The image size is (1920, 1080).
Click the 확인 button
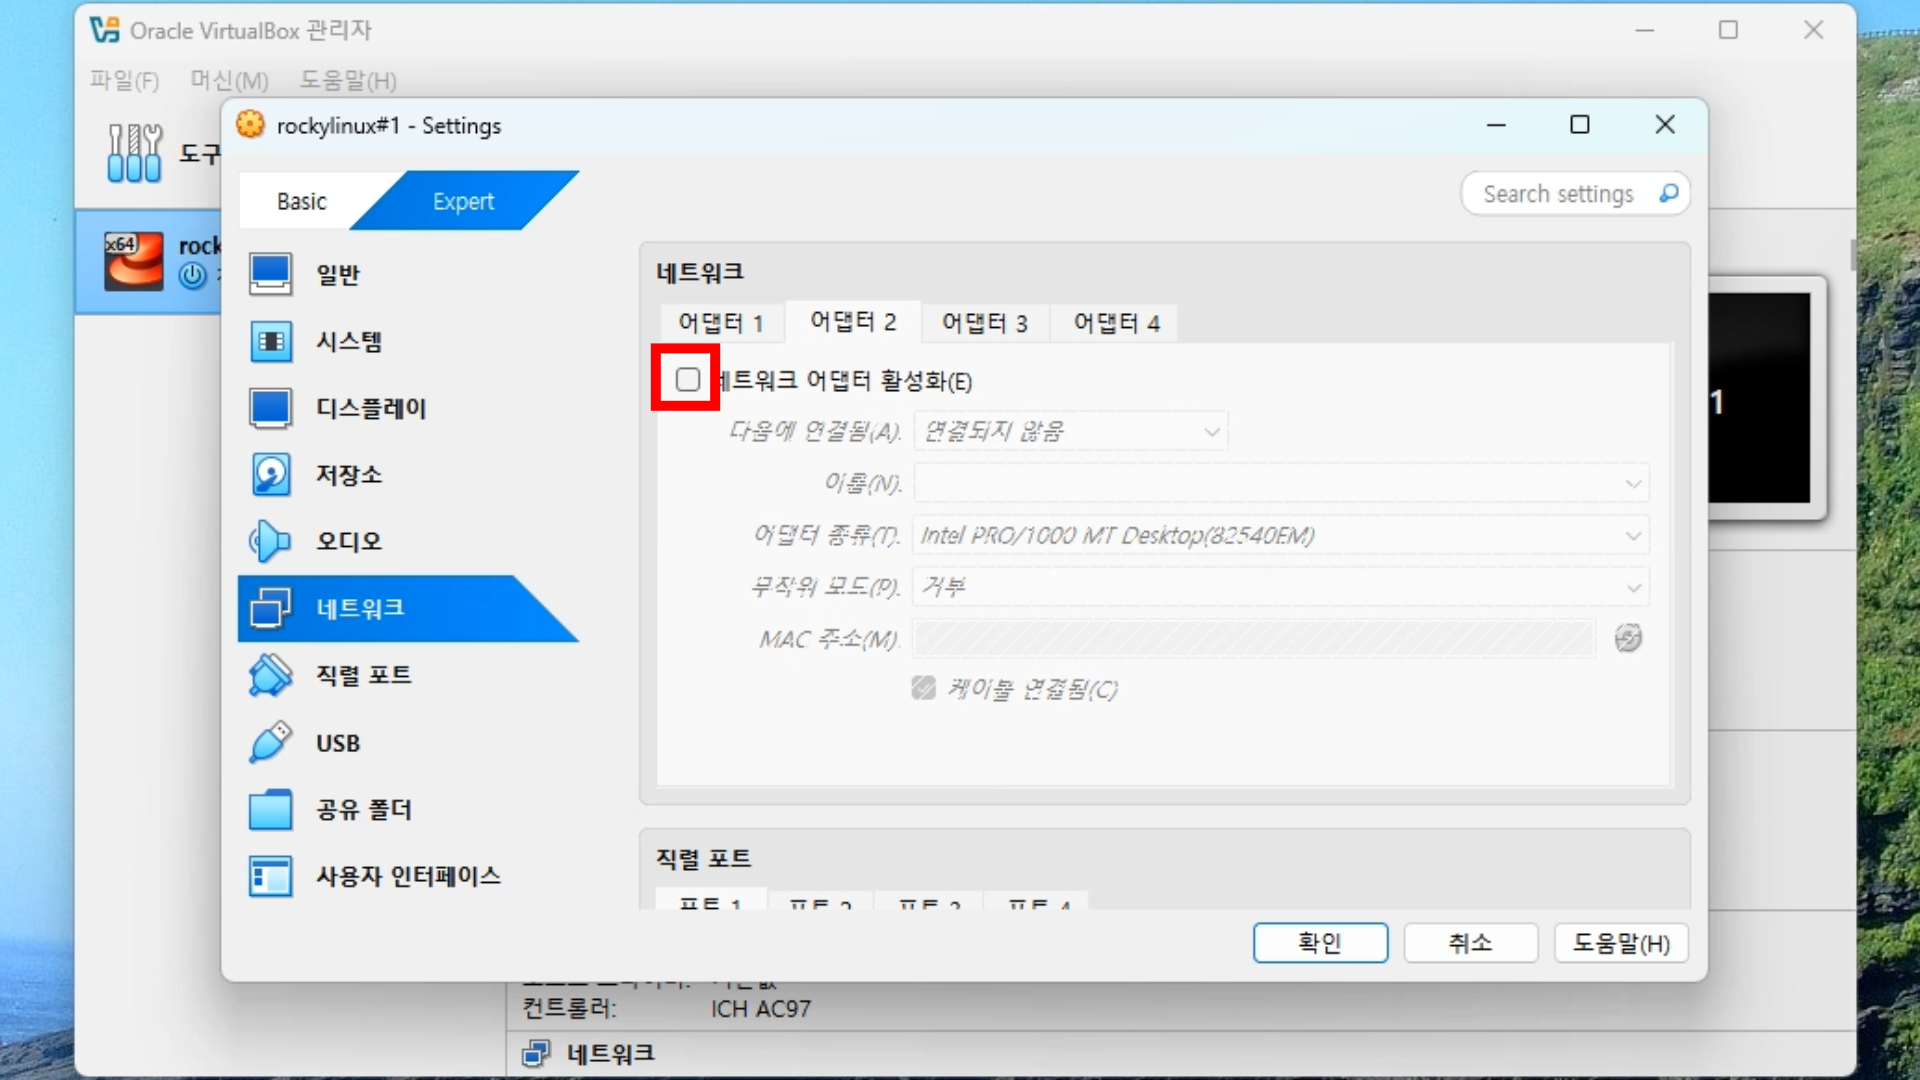pyautogui.click(x=1319, y=943)
